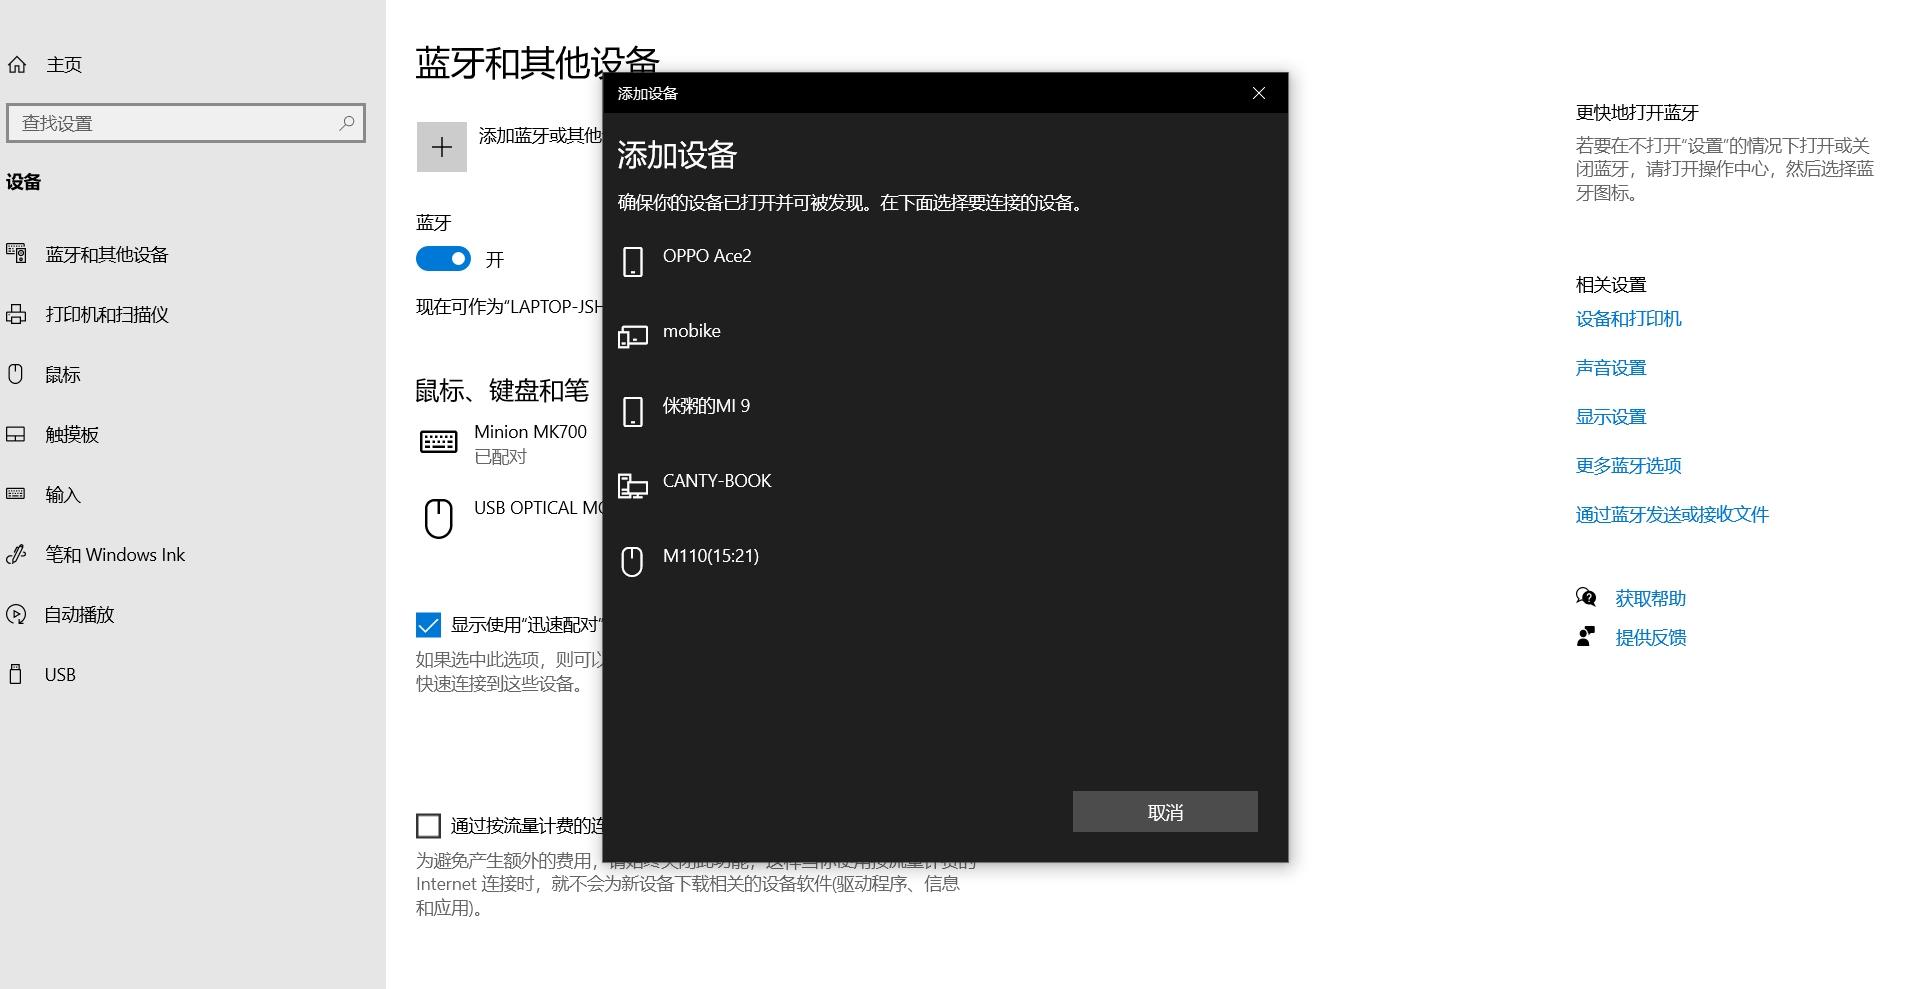1906x989 pixels.
Task: Open the USB settings page
Action: coord(58,674)
